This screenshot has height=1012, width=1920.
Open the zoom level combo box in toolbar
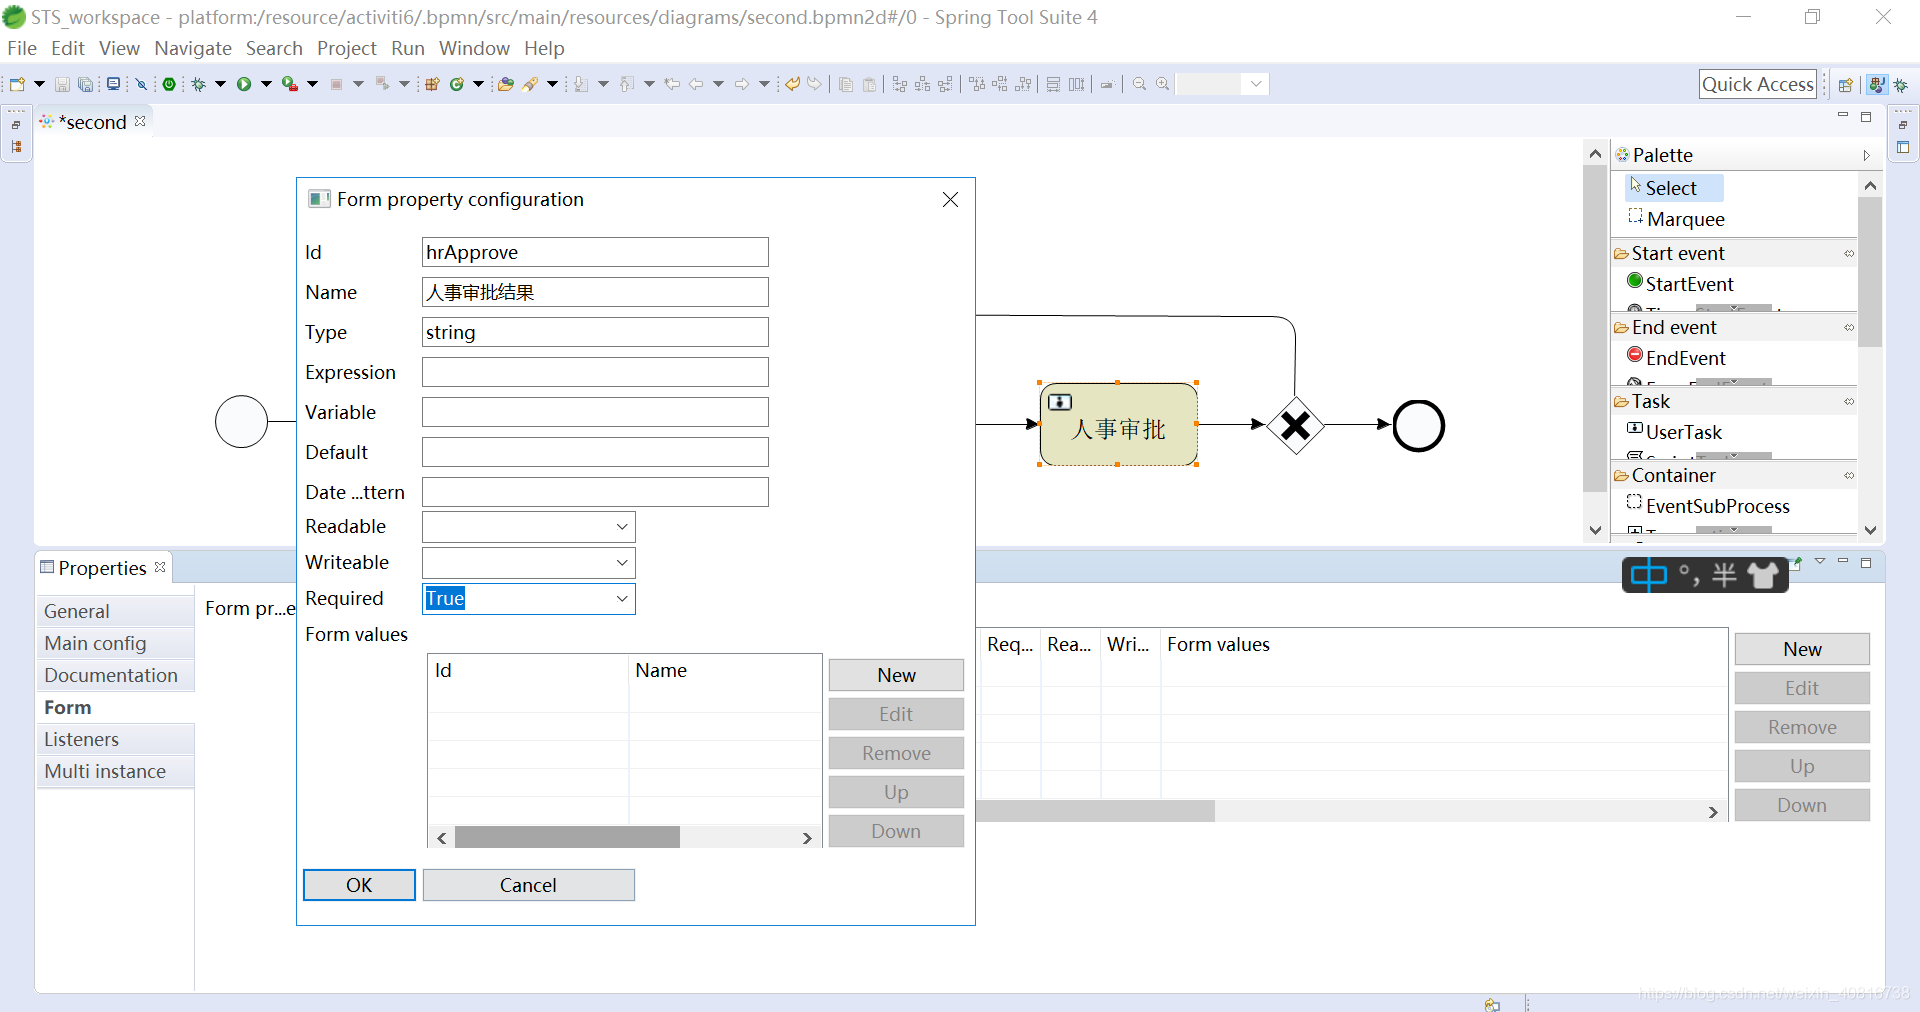tap(1222, 85)
